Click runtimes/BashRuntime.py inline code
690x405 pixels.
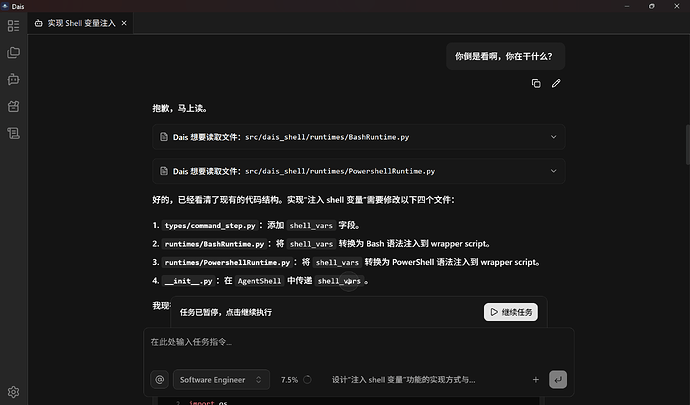click(214, 244)
